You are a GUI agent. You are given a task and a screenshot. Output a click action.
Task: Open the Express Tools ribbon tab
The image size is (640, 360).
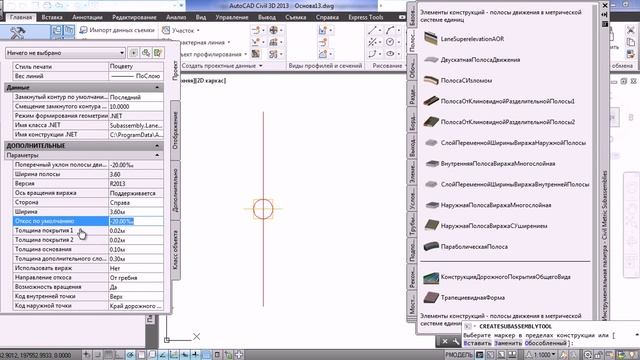365,17
